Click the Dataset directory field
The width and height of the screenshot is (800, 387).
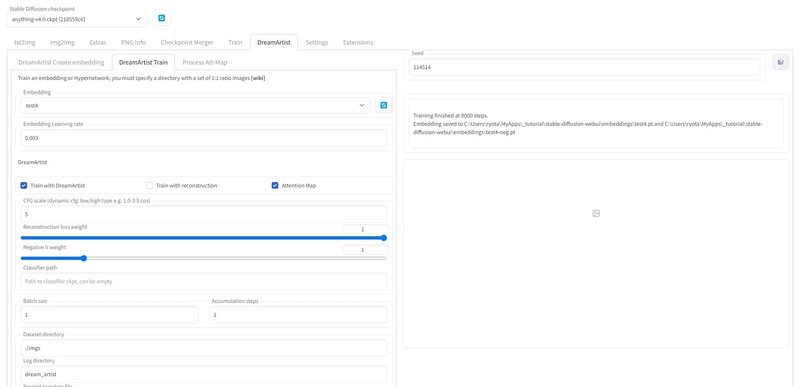(x=204, y=348)
